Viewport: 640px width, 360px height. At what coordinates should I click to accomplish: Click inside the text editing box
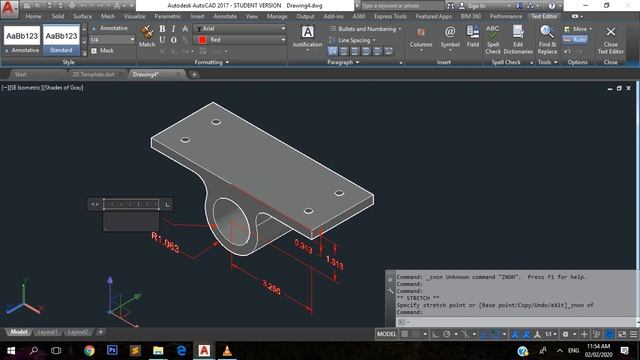131,221
